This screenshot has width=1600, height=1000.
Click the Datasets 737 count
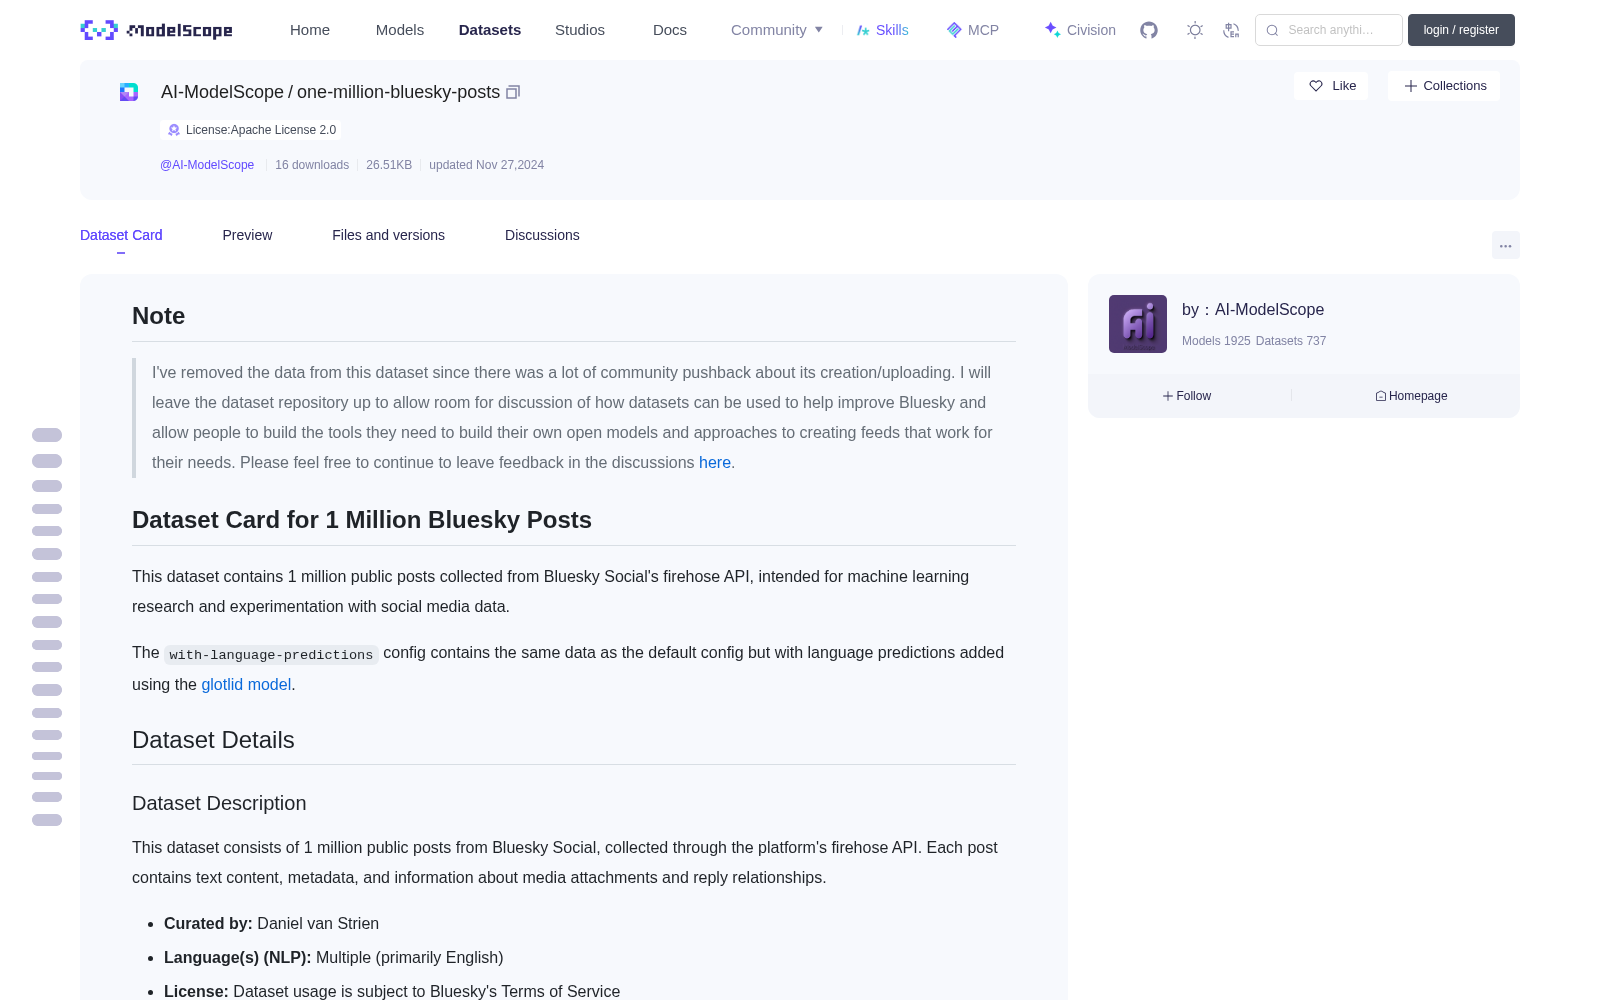[1291, 341]
